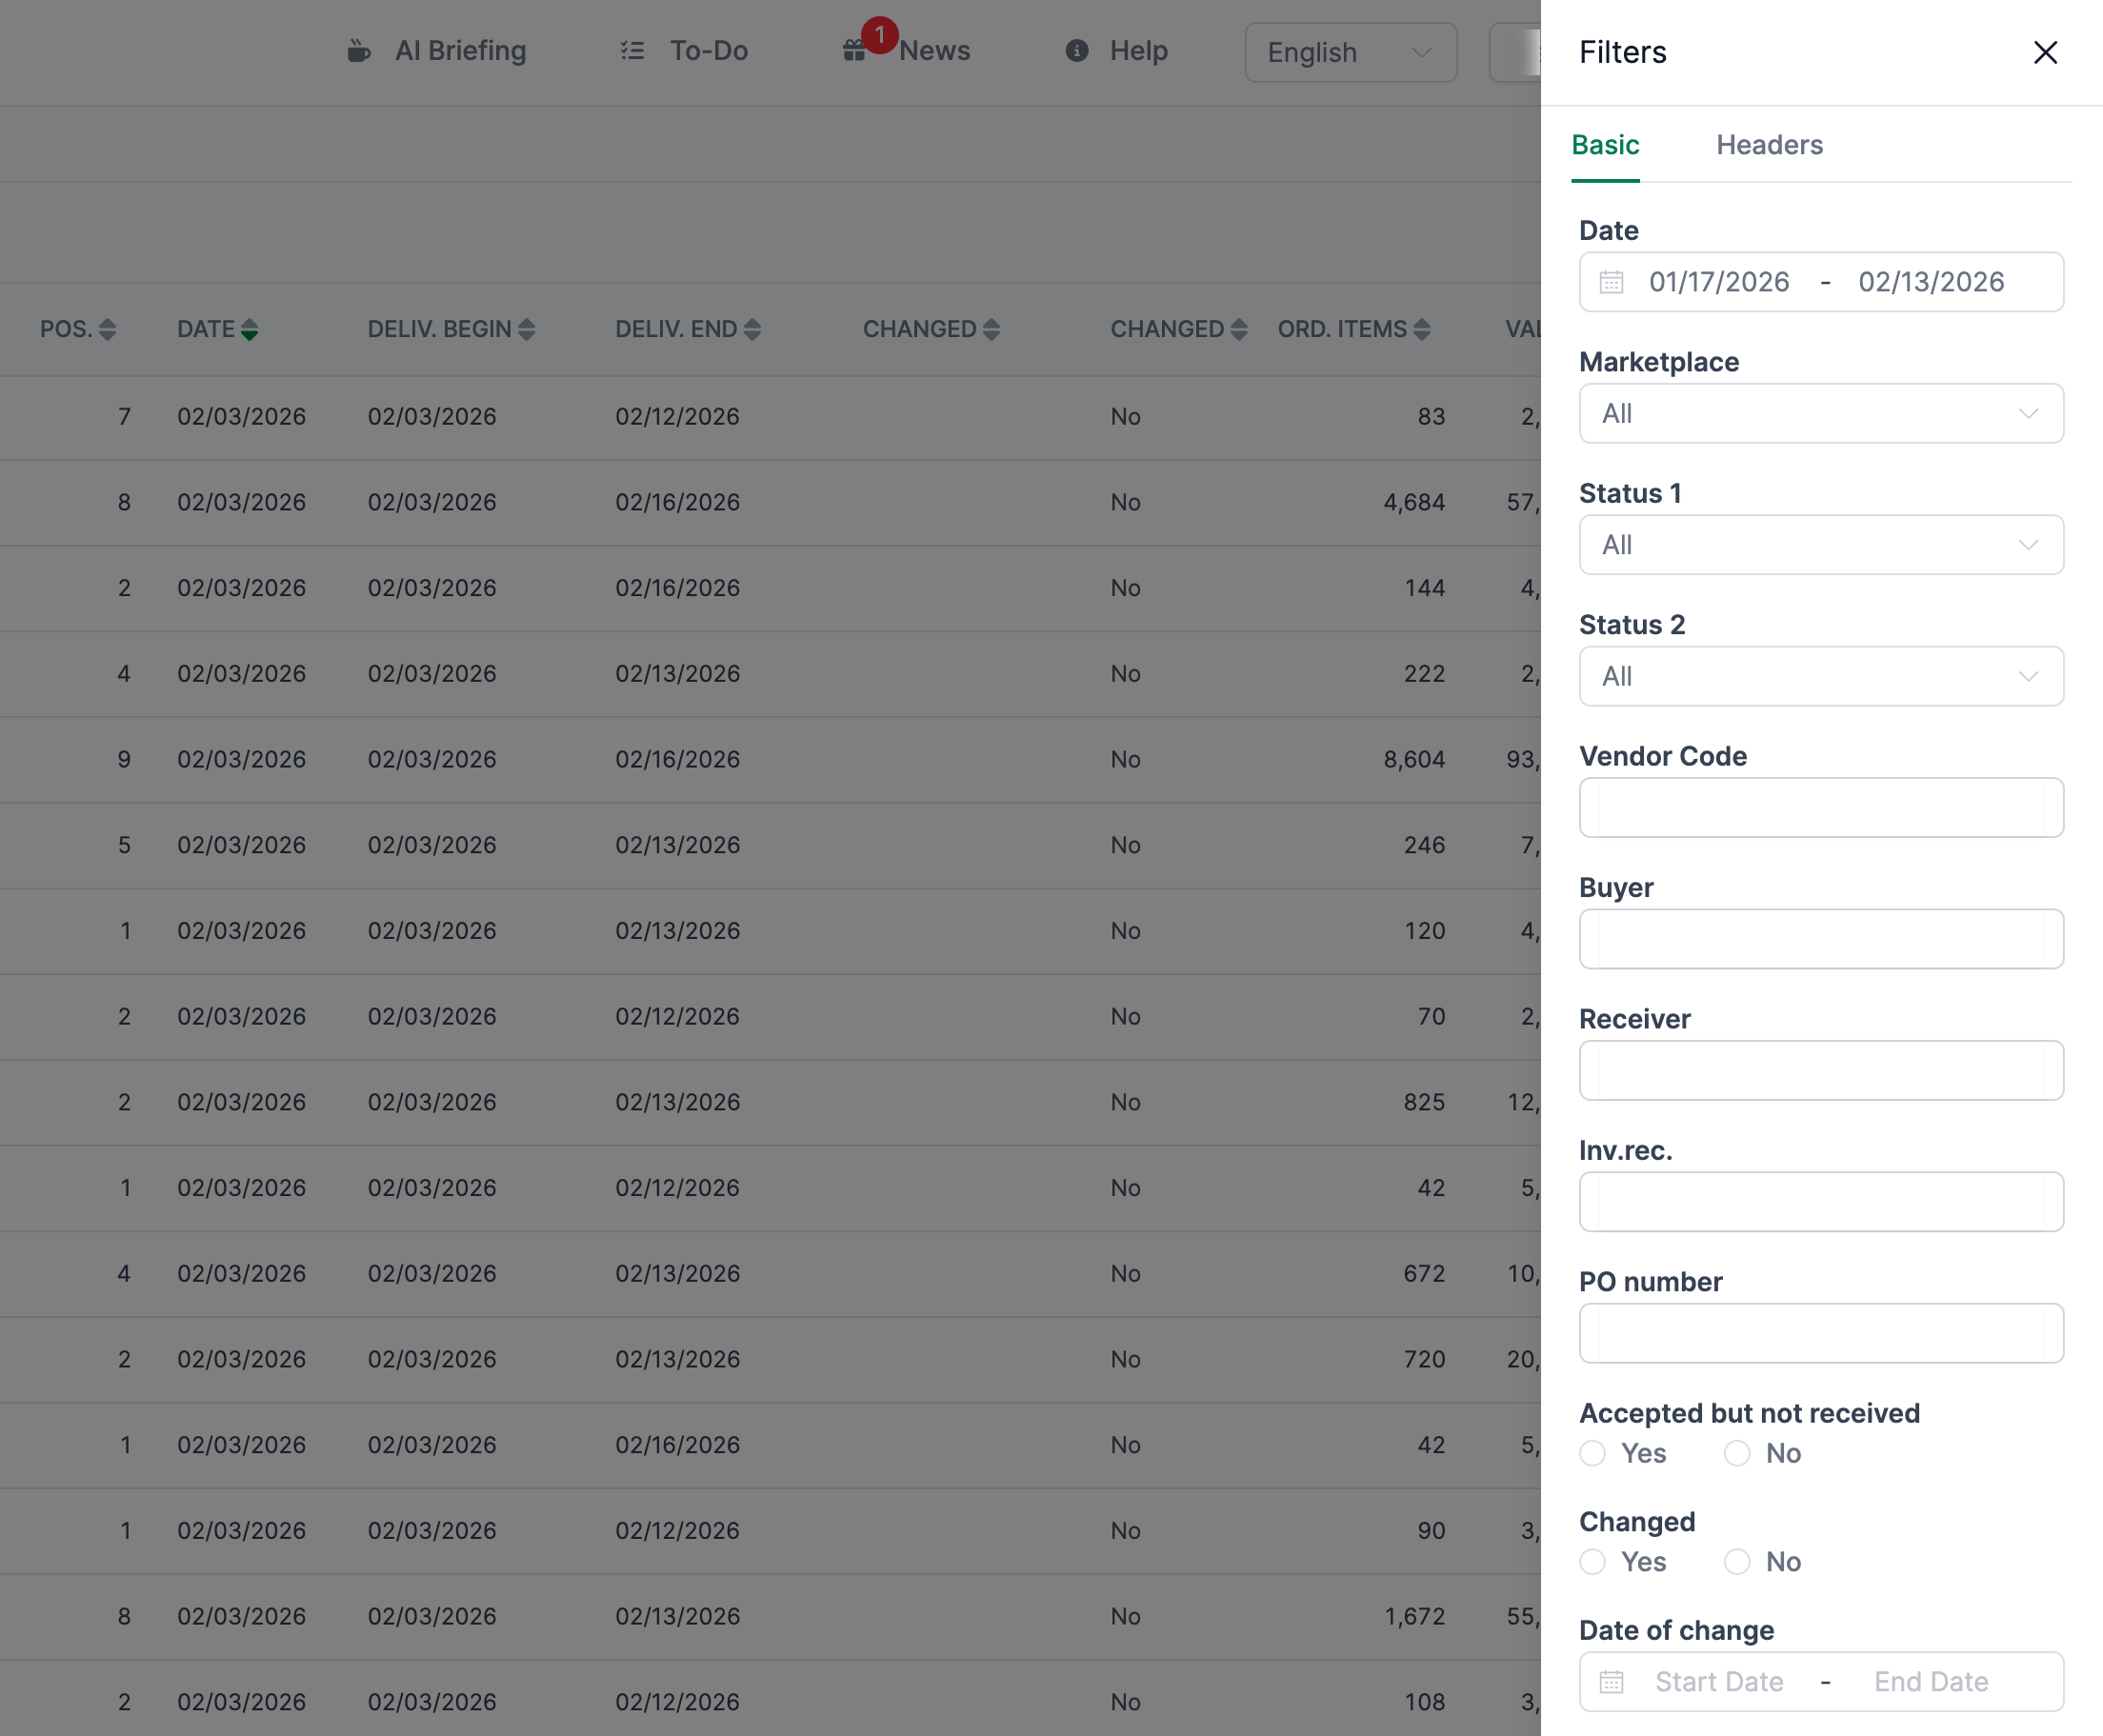Open the English language selector
Viewport: 2103px width, 1736px height.
click(1350, 52)
